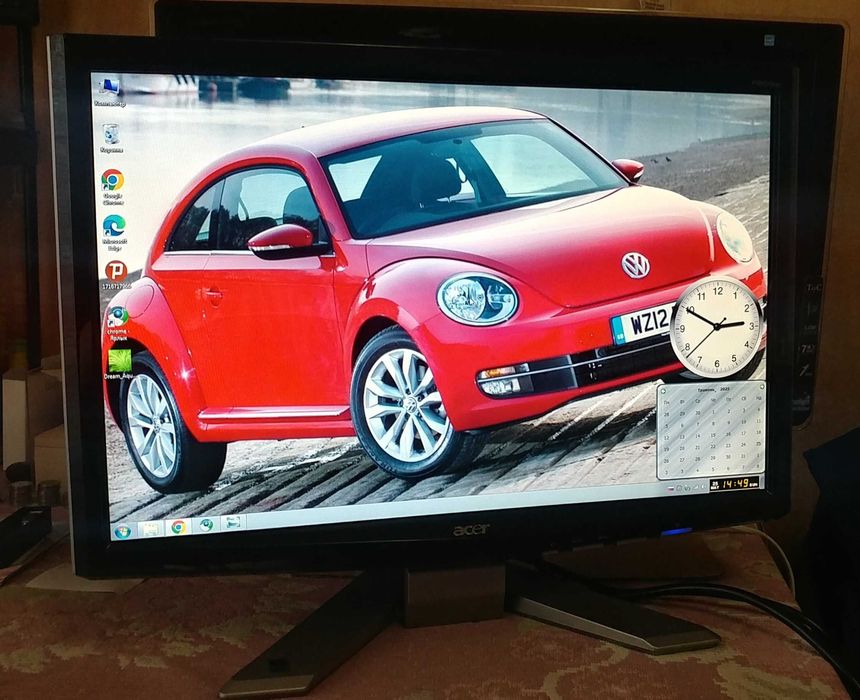Select day 22 in the calendar gadget
Image resolution: width=860 pixels, height=700 pixels.
tap(713, 446)
